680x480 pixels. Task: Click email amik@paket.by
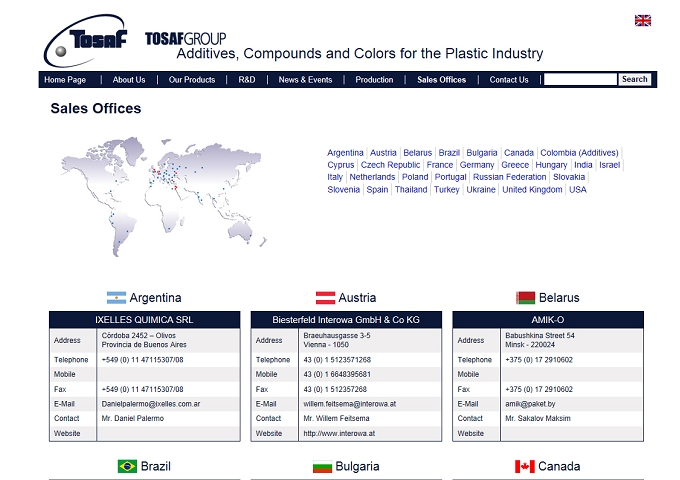(x=530, y=404)
